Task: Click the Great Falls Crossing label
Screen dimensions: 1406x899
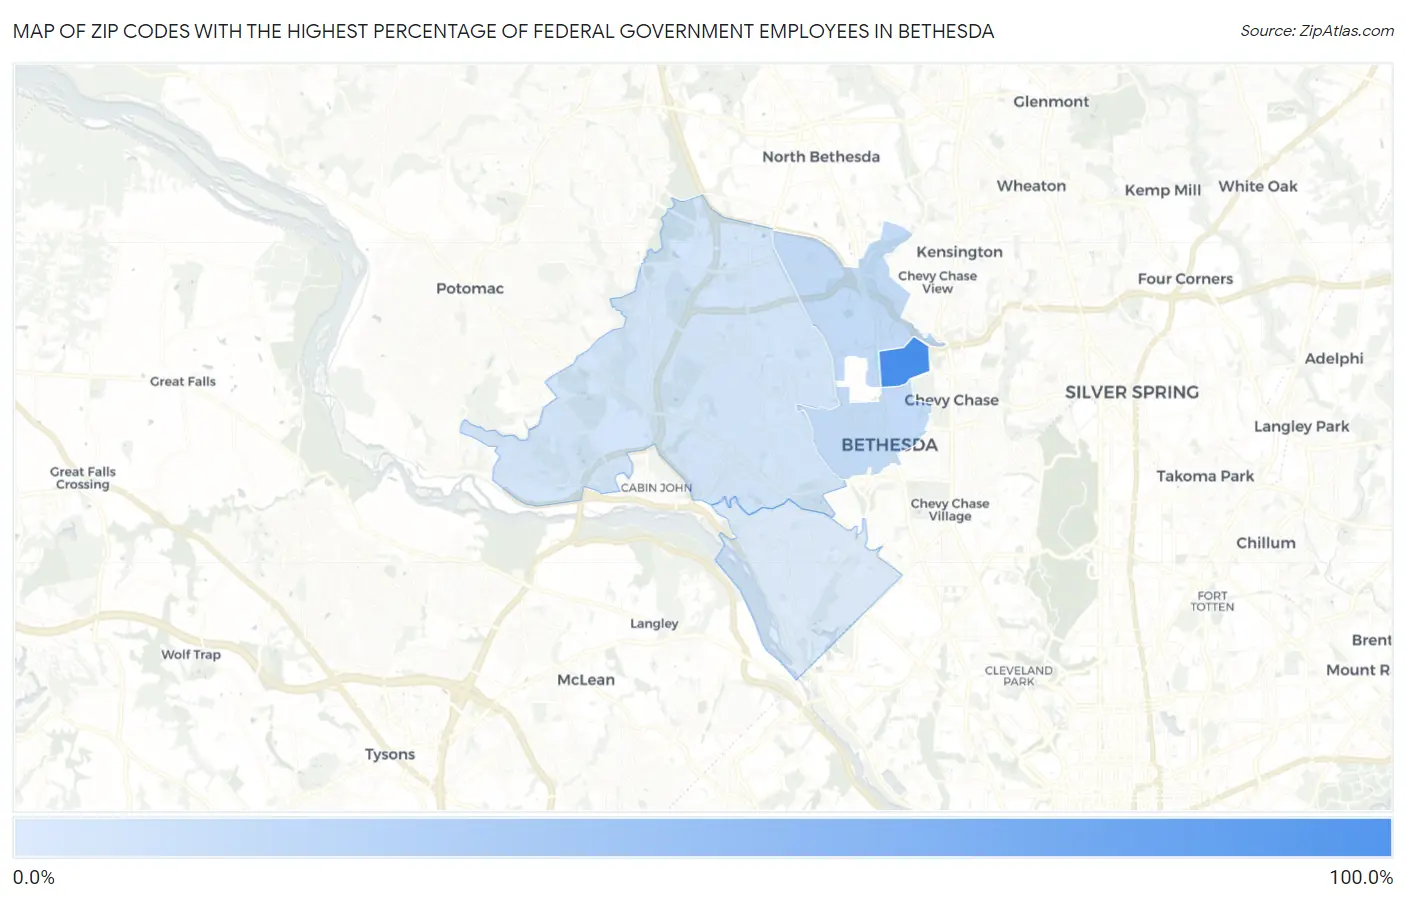Action: point(83,478)
